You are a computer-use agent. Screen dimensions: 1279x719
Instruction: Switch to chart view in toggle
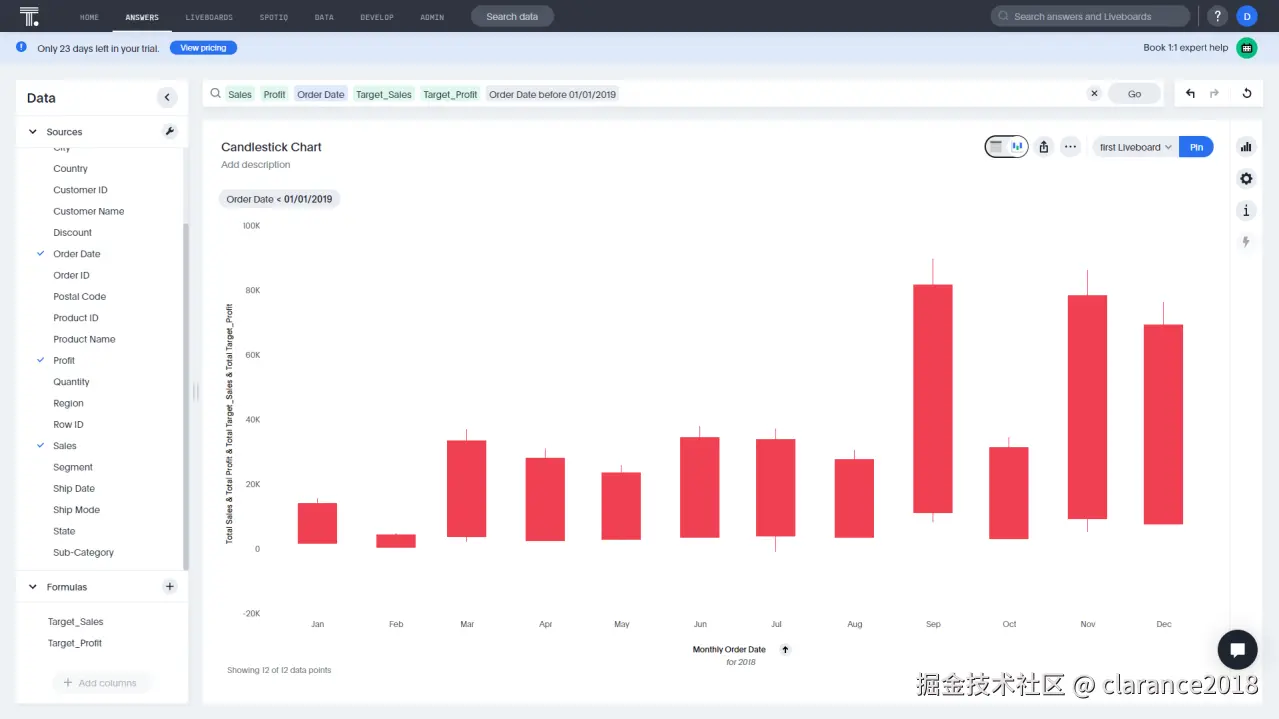(1017, 147)
